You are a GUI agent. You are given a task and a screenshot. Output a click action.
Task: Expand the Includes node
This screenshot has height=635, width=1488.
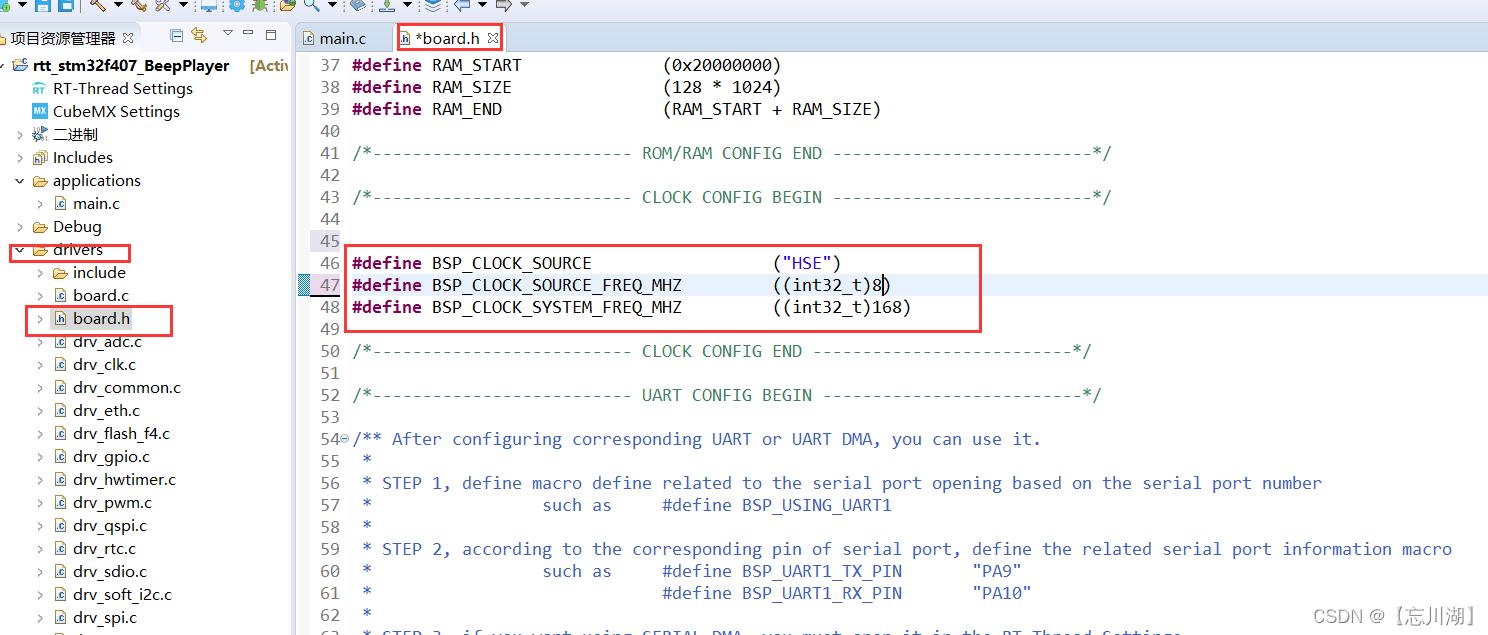[22, 157]
